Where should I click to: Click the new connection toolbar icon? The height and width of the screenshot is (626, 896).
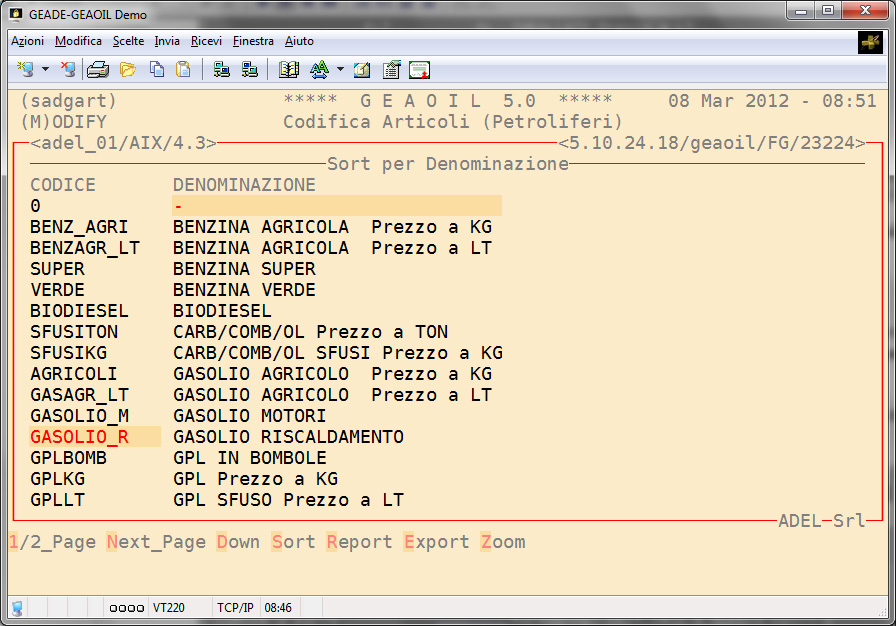point(25,70)
